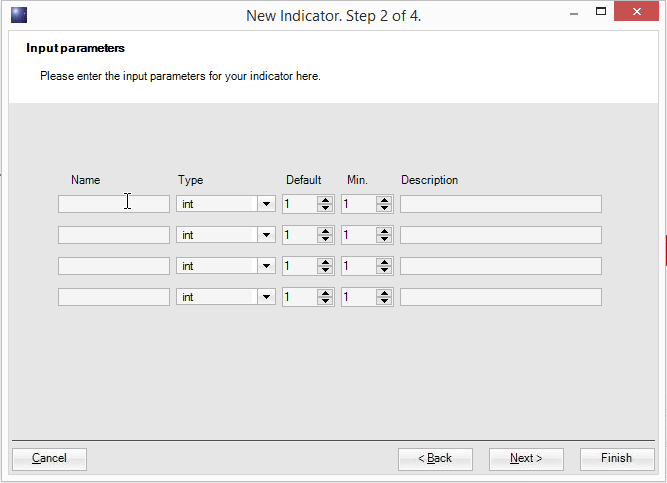Increase the first row Min. value
The image size is (667, 483).
(x=385, y=200)
